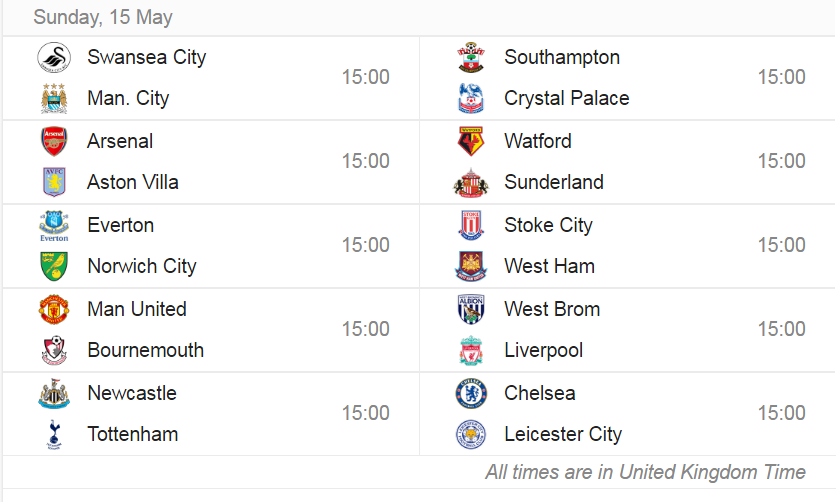Click the Arsenal club crest
This screenshot has height=502, width=836.
(54, 141)
